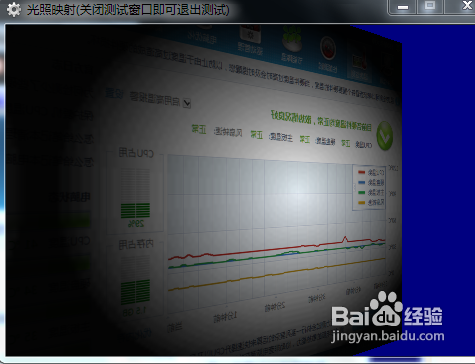Click the red swatch in the chart legend

362,172
